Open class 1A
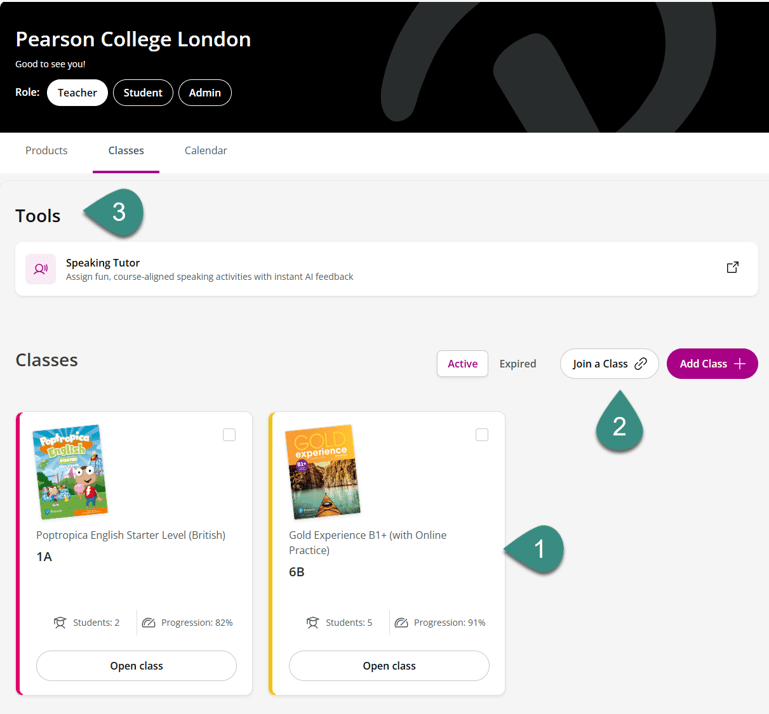The image size is (769, 714). click(x=136, y=666)
